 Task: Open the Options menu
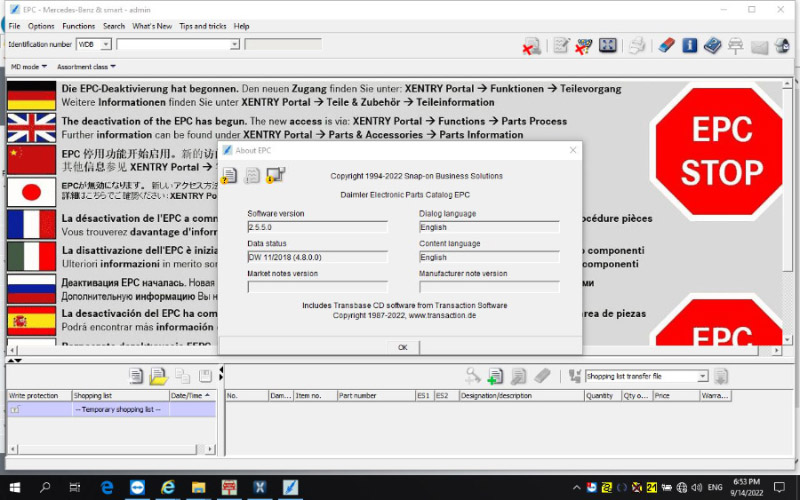tap(41, 26)
